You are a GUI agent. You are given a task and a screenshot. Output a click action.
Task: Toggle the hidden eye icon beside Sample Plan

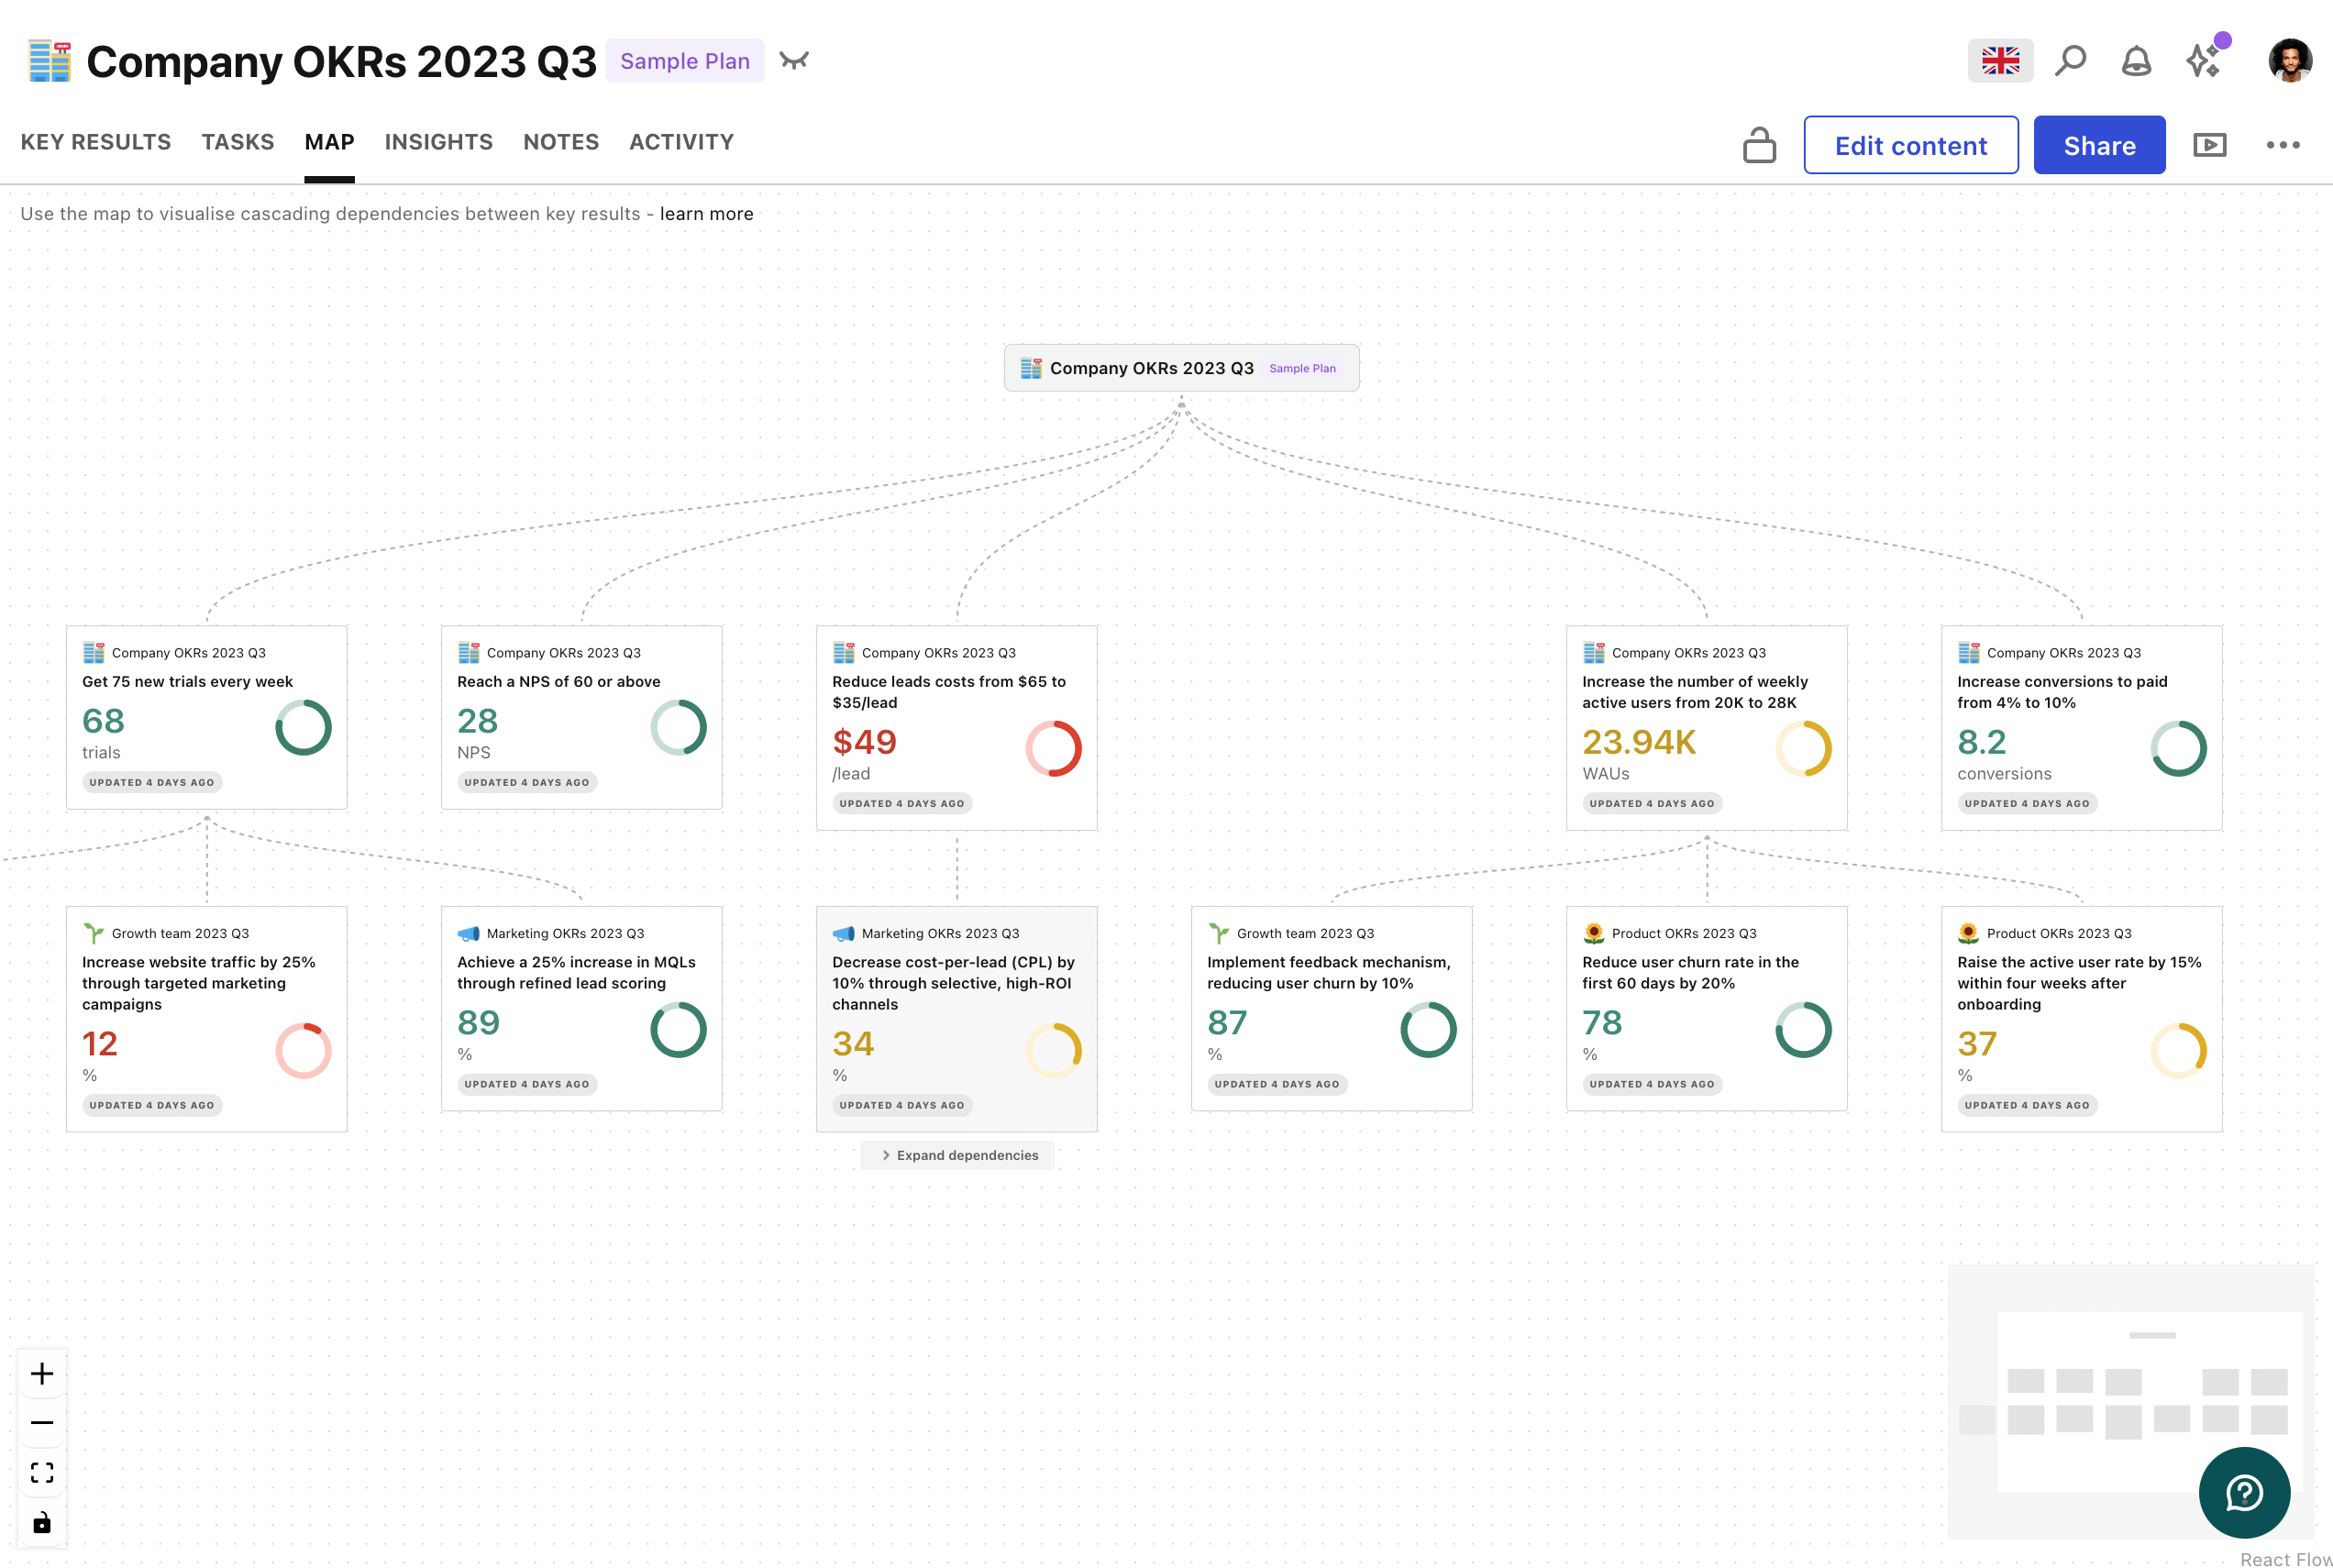tap(794, 61)
